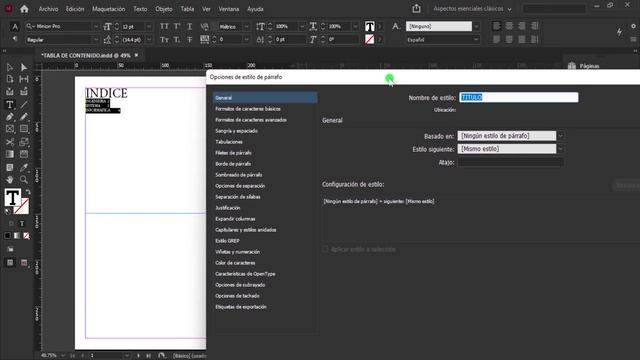Image resolution: width=640 pixels, height=360 pixels.
Task: Open the Minion Pro font family dropdown
Action: tap(96, 27)
